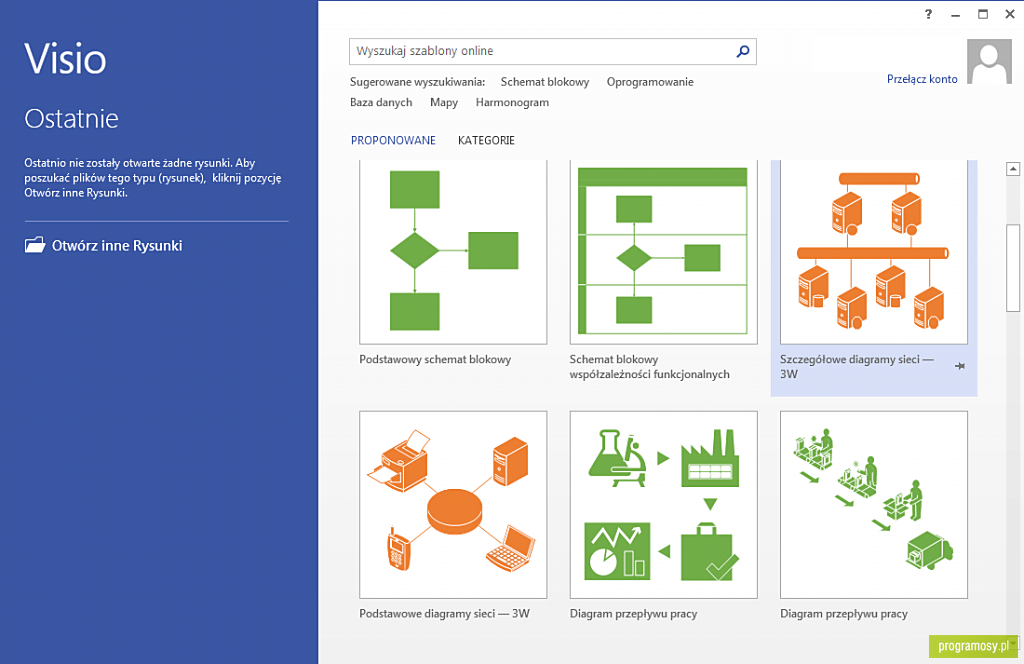Select Schemat blokowy współzależności funkcjonalnych thumbnail
The image size is (1024, 664).
[x=664, y=252]
